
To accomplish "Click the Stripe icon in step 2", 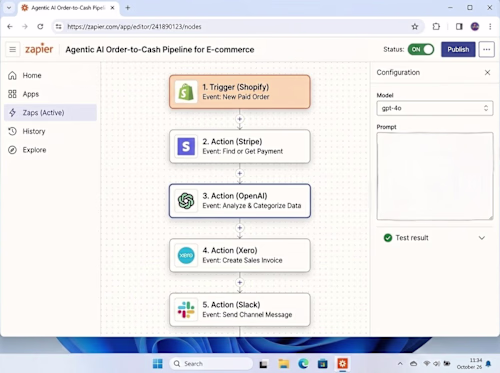I will pyautogui.click(x=186, y=146).
